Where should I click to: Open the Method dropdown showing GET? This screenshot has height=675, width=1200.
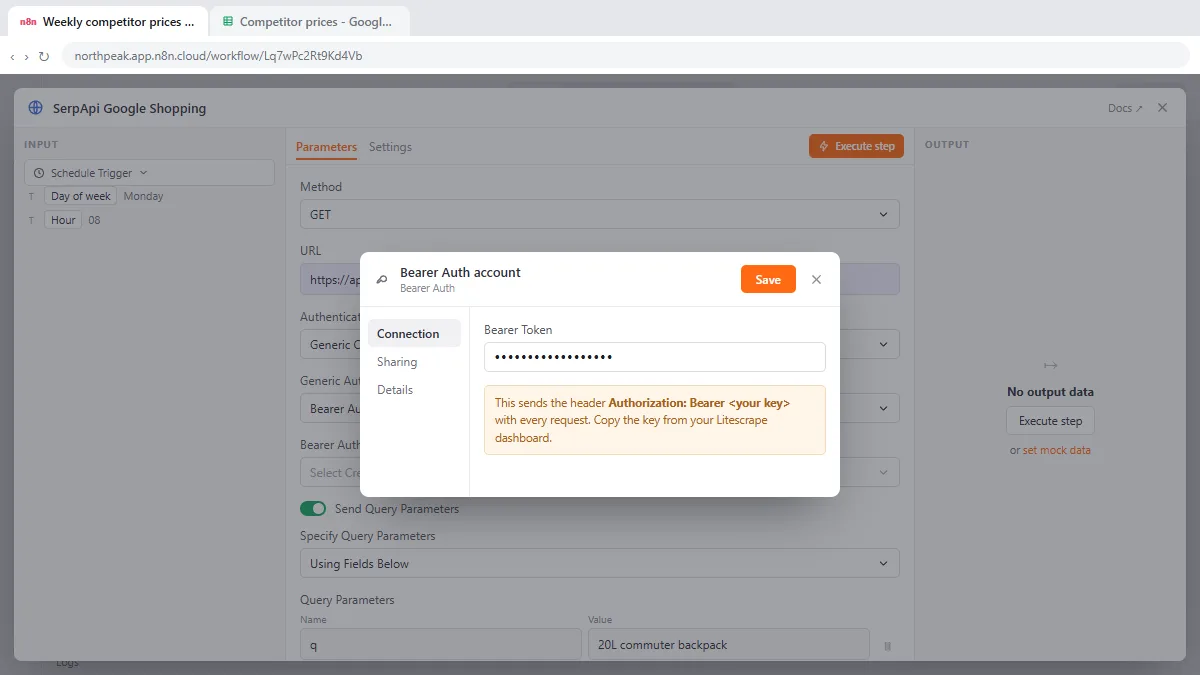click(x=600, y=214)
